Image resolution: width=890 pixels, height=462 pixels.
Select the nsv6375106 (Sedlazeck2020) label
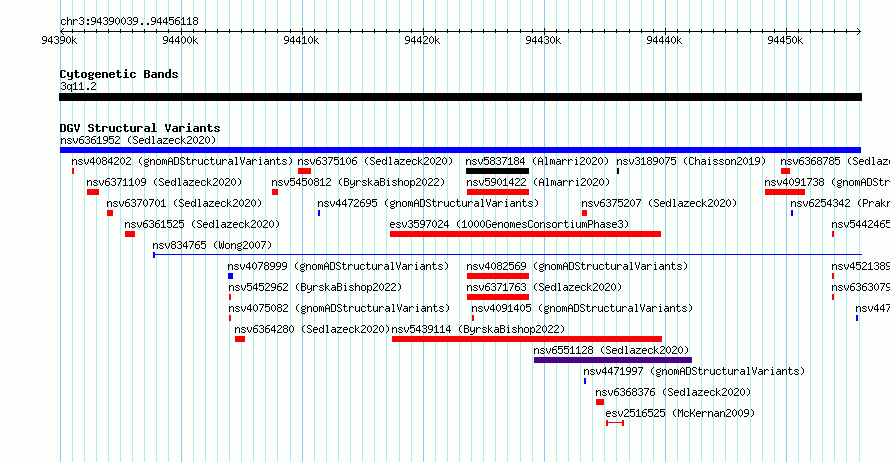375,161
